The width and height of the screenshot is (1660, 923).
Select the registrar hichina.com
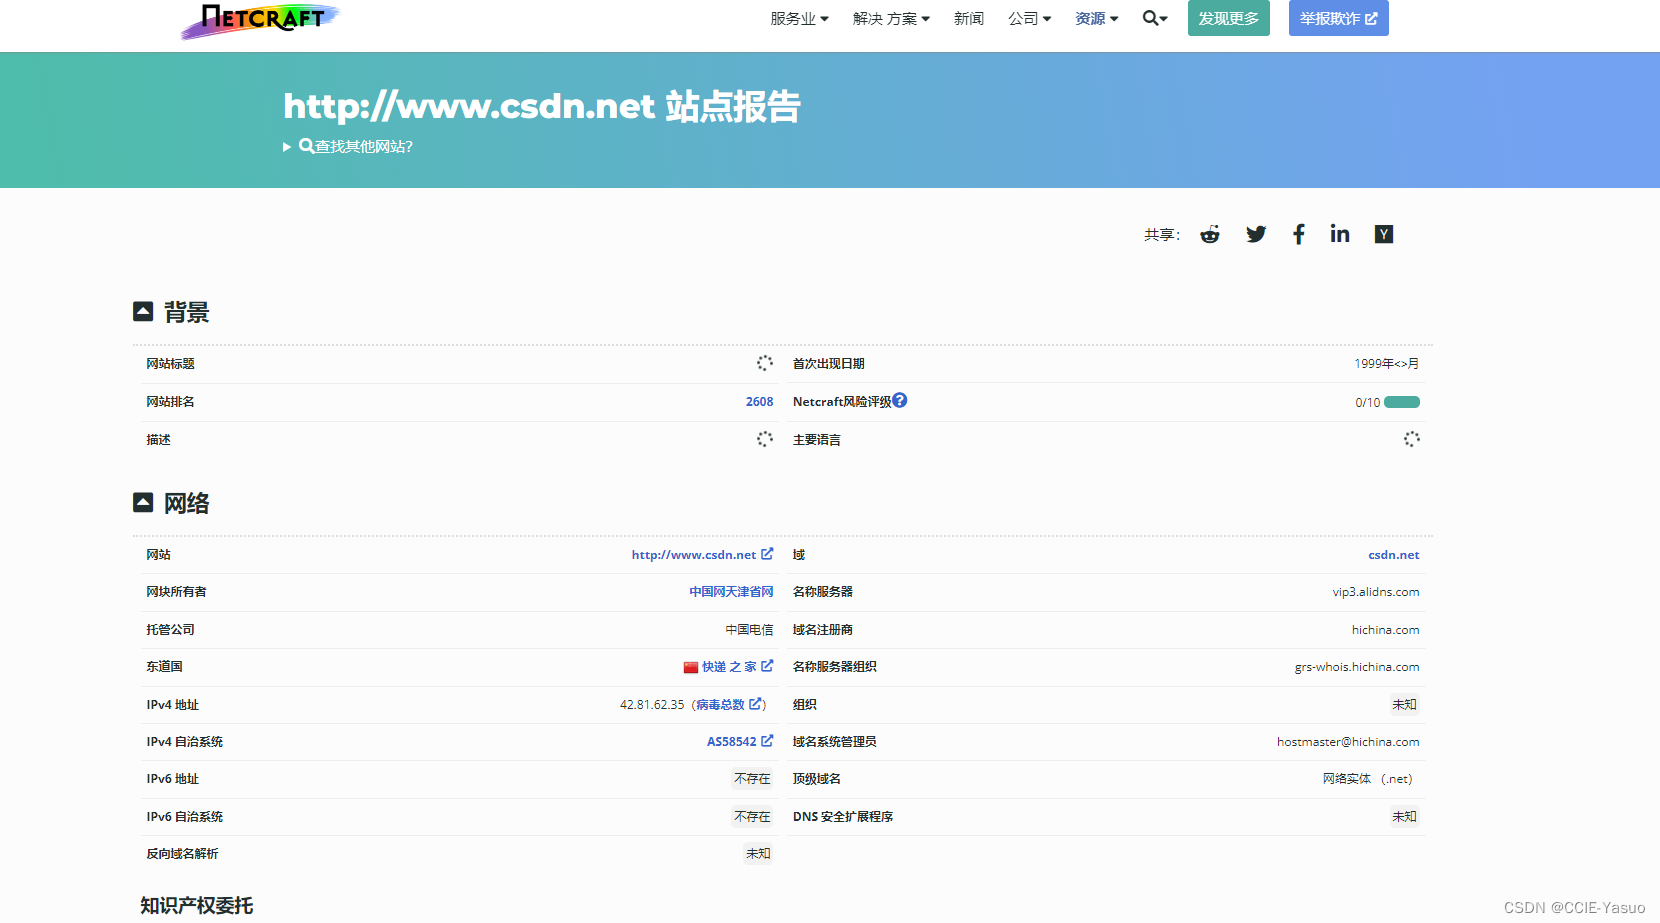(1386, 630)
